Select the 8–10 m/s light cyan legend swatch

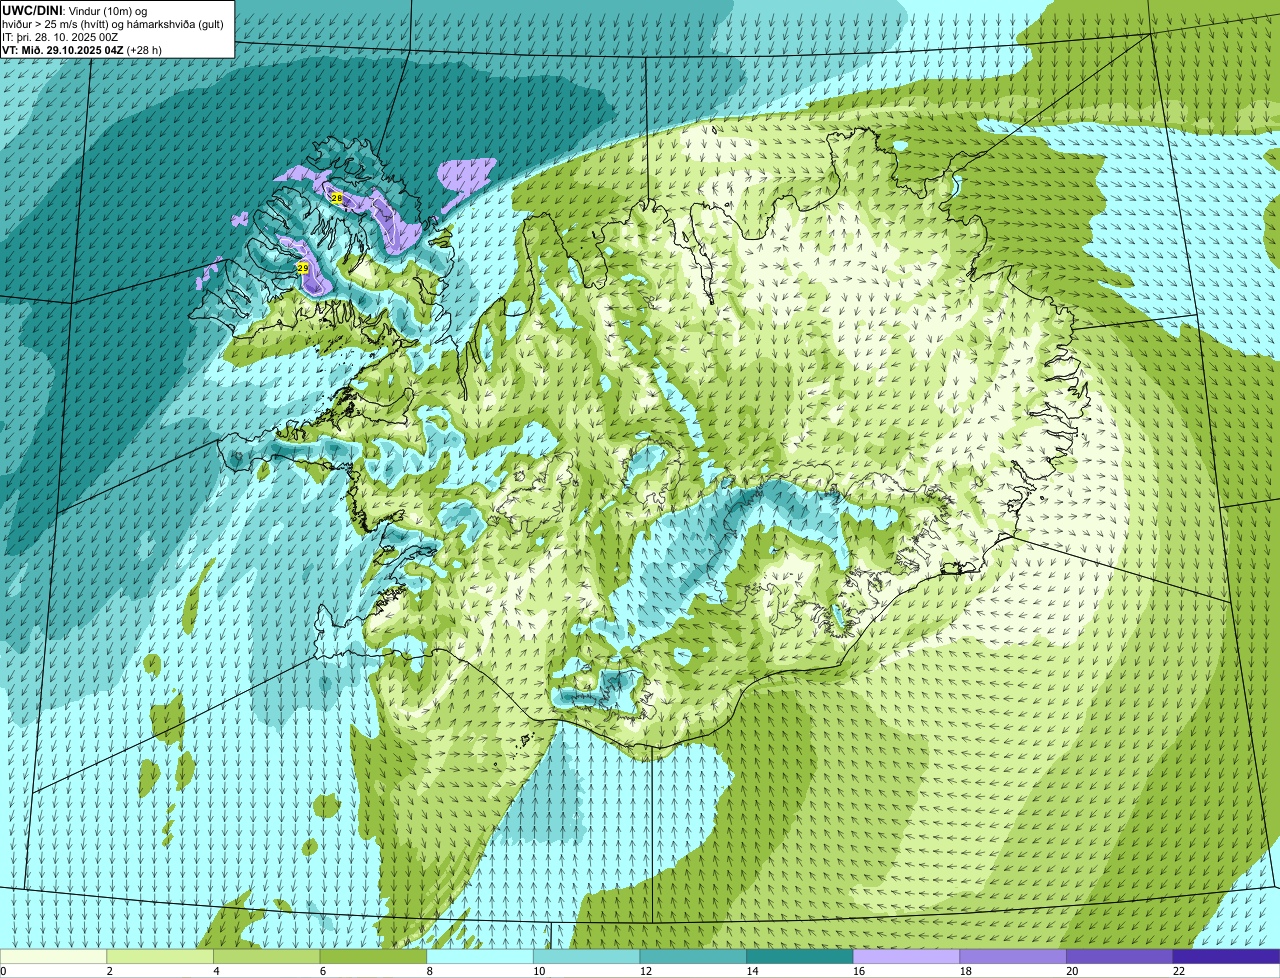click(x=480, y=956)
